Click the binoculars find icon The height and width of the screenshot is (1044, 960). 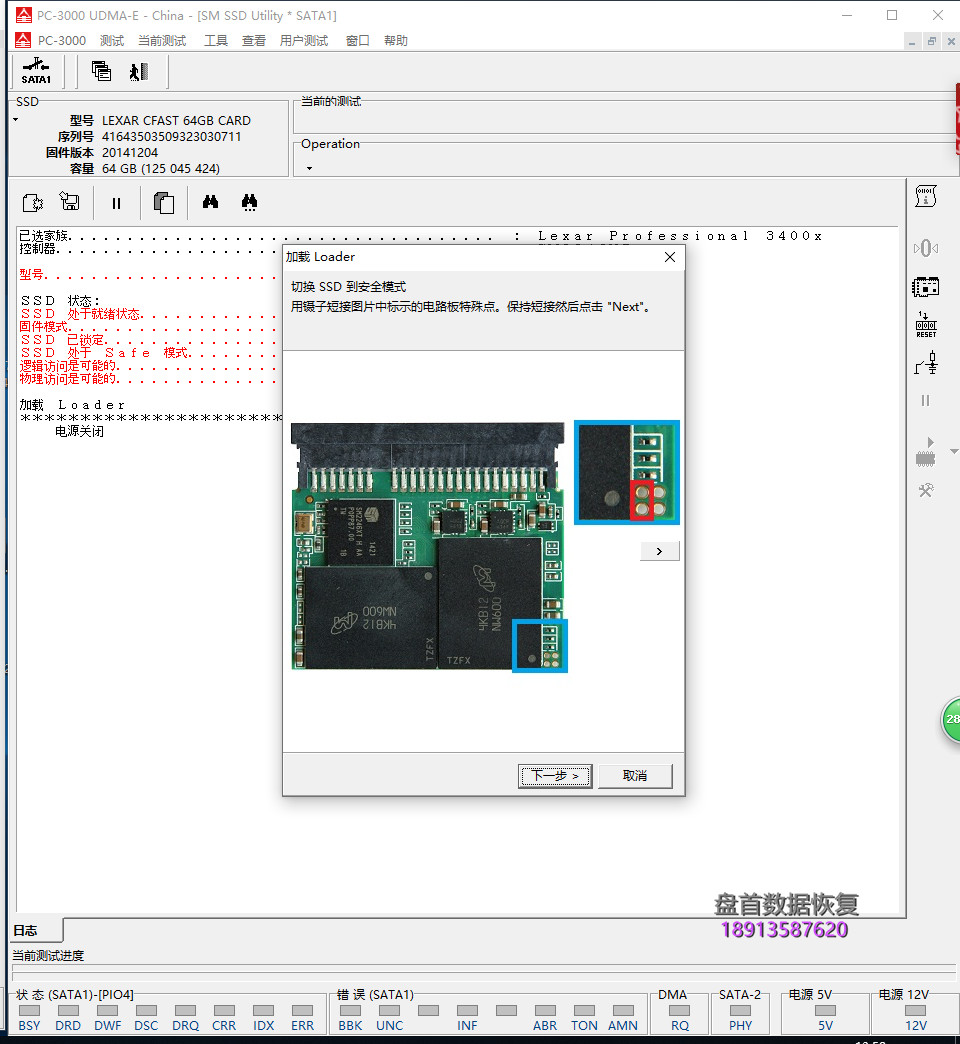[210, 202]
